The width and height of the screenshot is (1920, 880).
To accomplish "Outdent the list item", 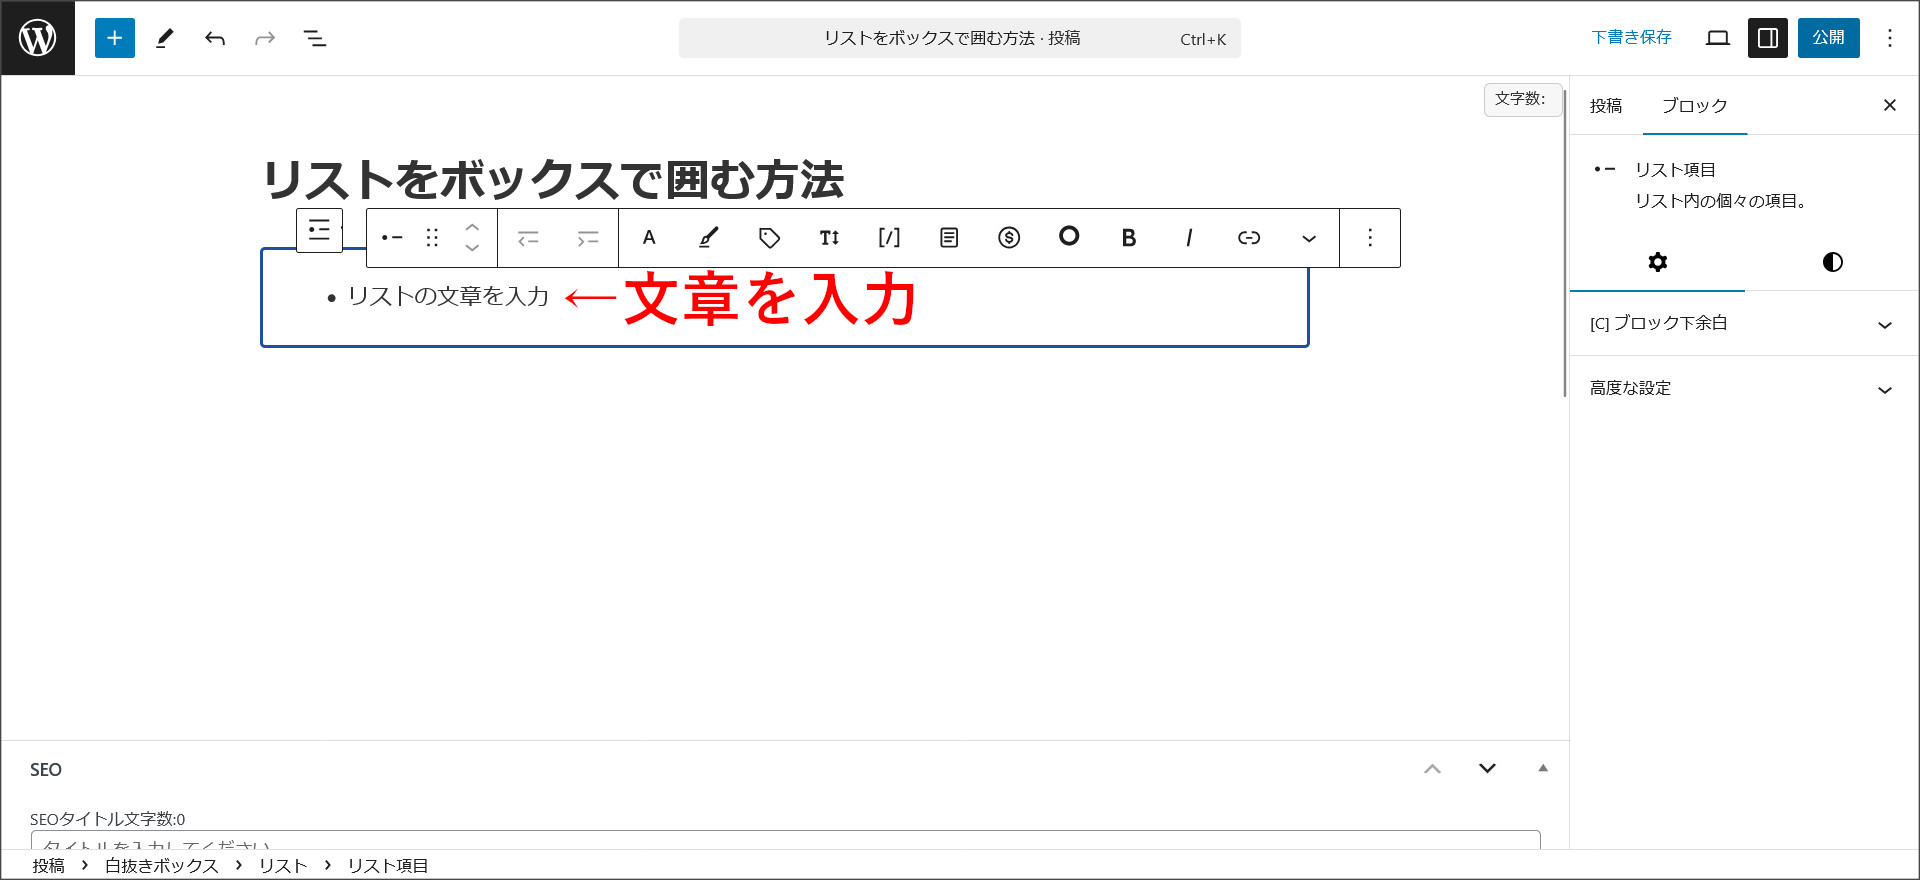I will tap(528, 238).
